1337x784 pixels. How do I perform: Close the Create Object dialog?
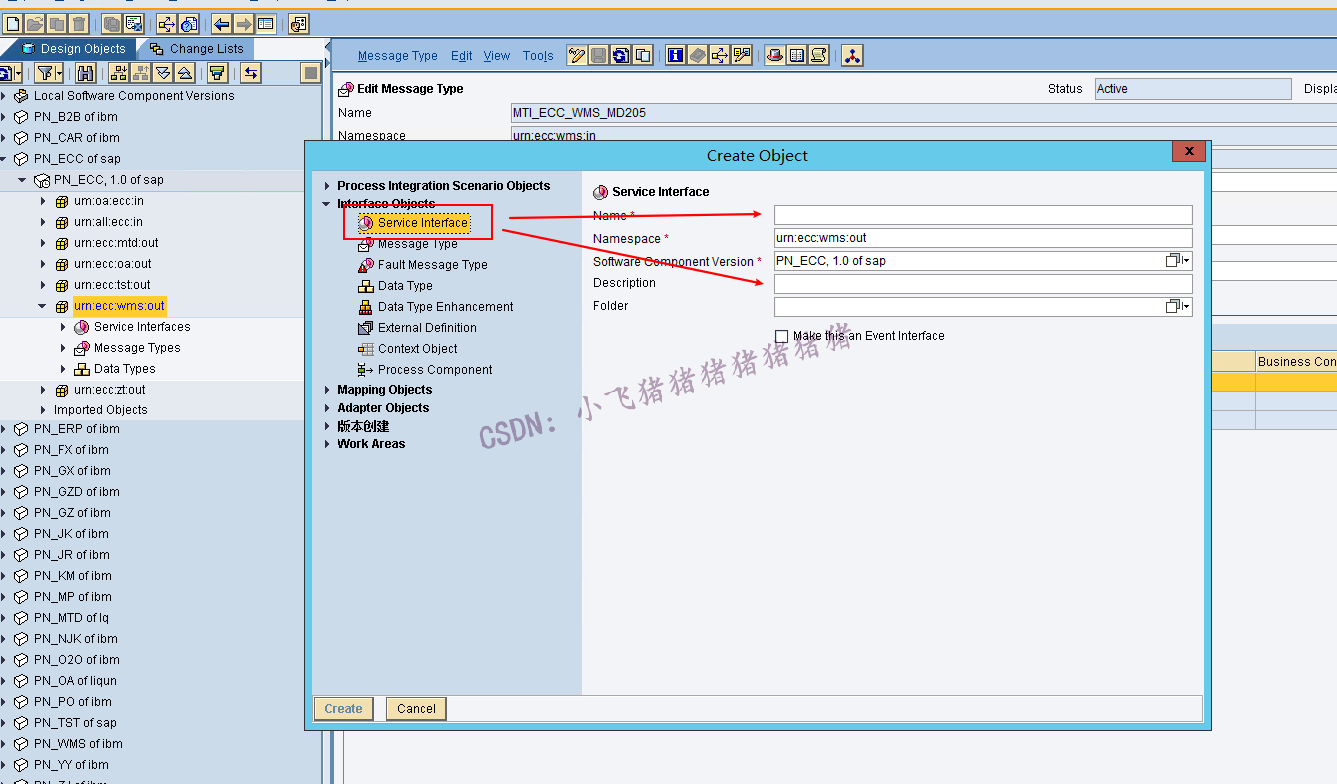(1189, 152)
